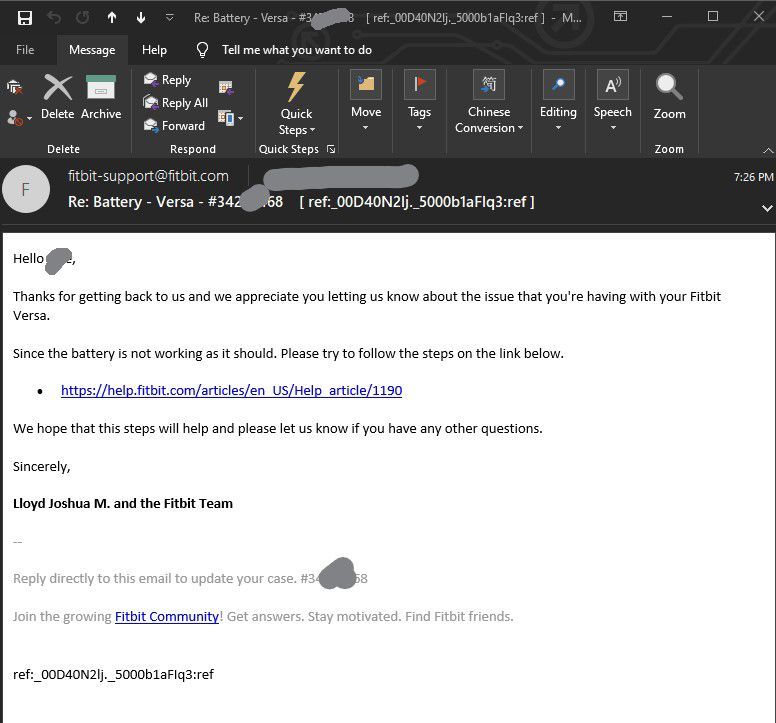The height and width of the screenshot is (723, 776).
Task: Reply to the sender
Action: (167, 80)
